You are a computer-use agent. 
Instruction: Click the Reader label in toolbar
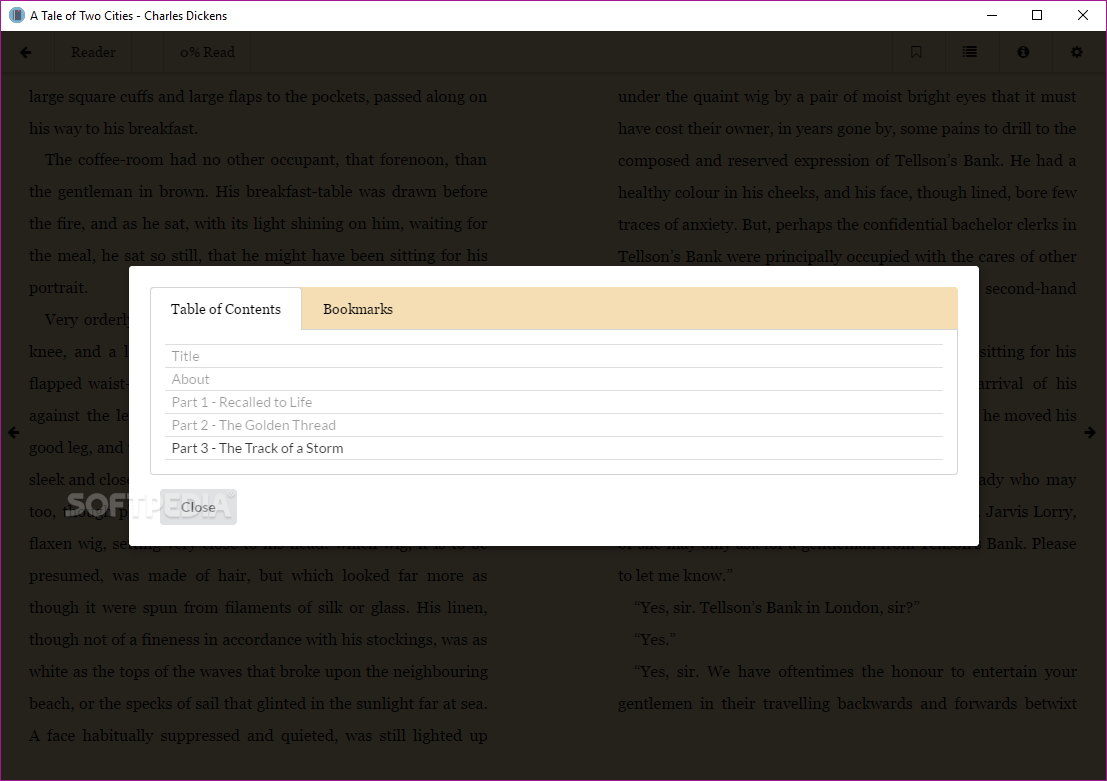pyautogui.click(x=93, y=52)
